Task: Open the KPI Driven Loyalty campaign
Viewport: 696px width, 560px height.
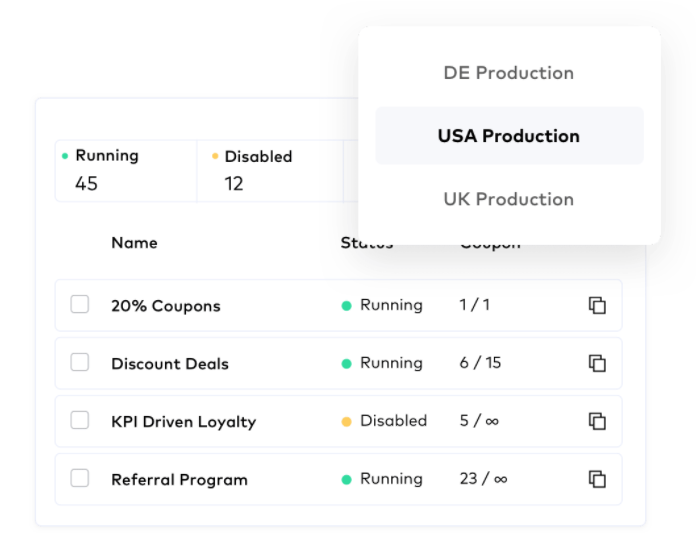Action: click(x=183, y=422)
